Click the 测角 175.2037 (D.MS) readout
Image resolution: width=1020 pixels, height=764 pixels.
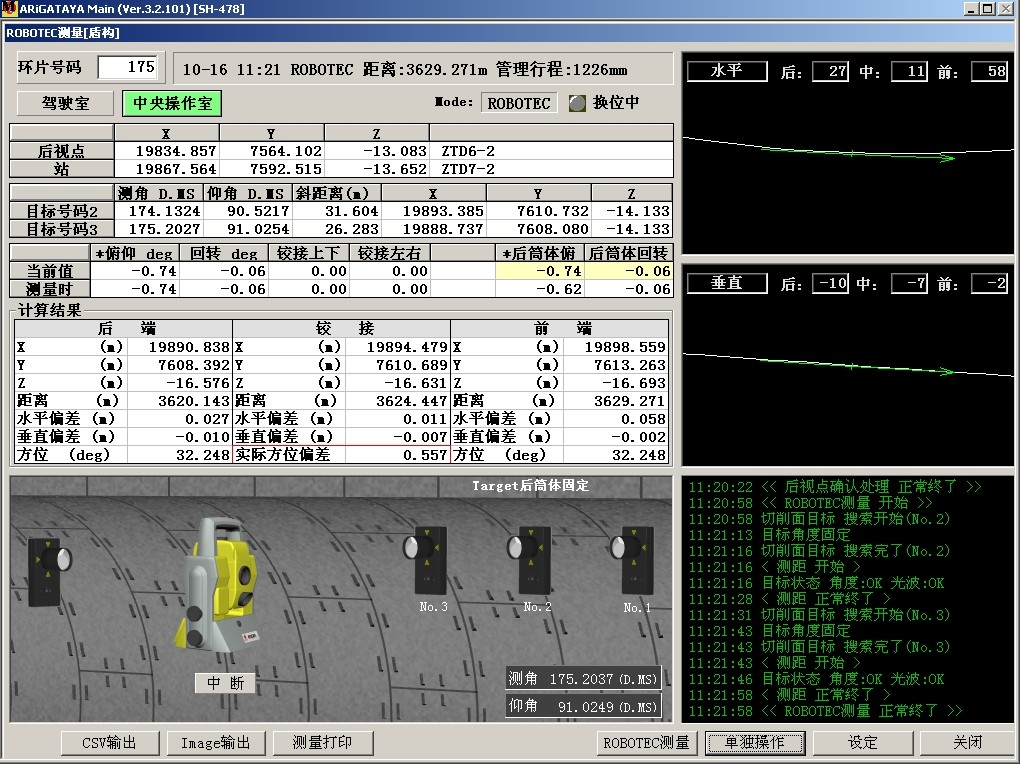coord(583,679)
